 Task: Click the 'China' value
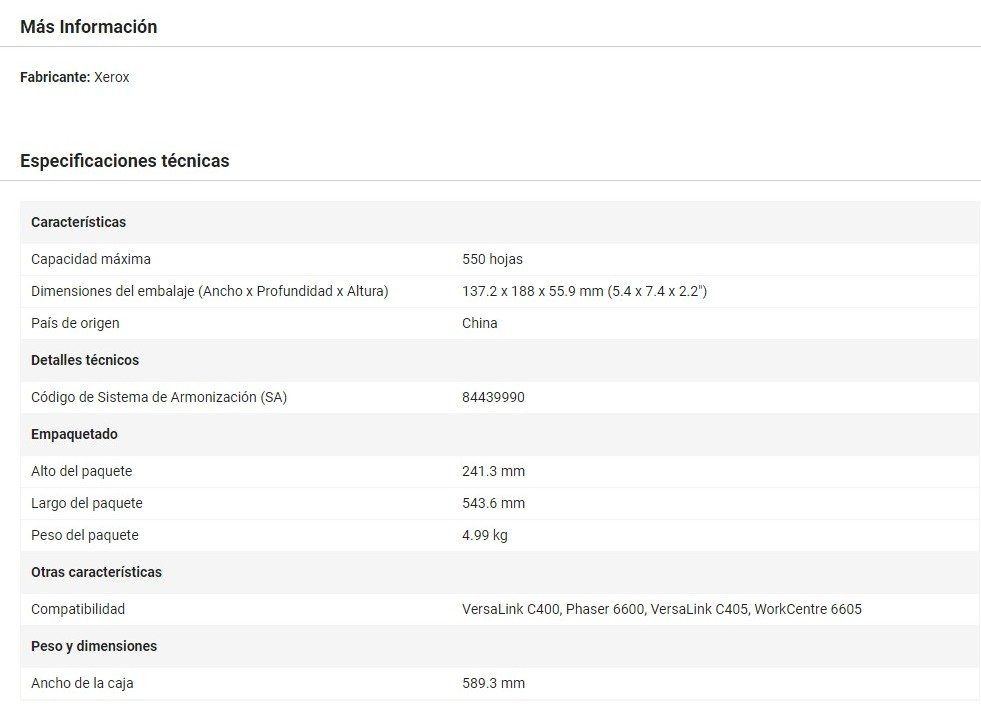pos(479,323)
